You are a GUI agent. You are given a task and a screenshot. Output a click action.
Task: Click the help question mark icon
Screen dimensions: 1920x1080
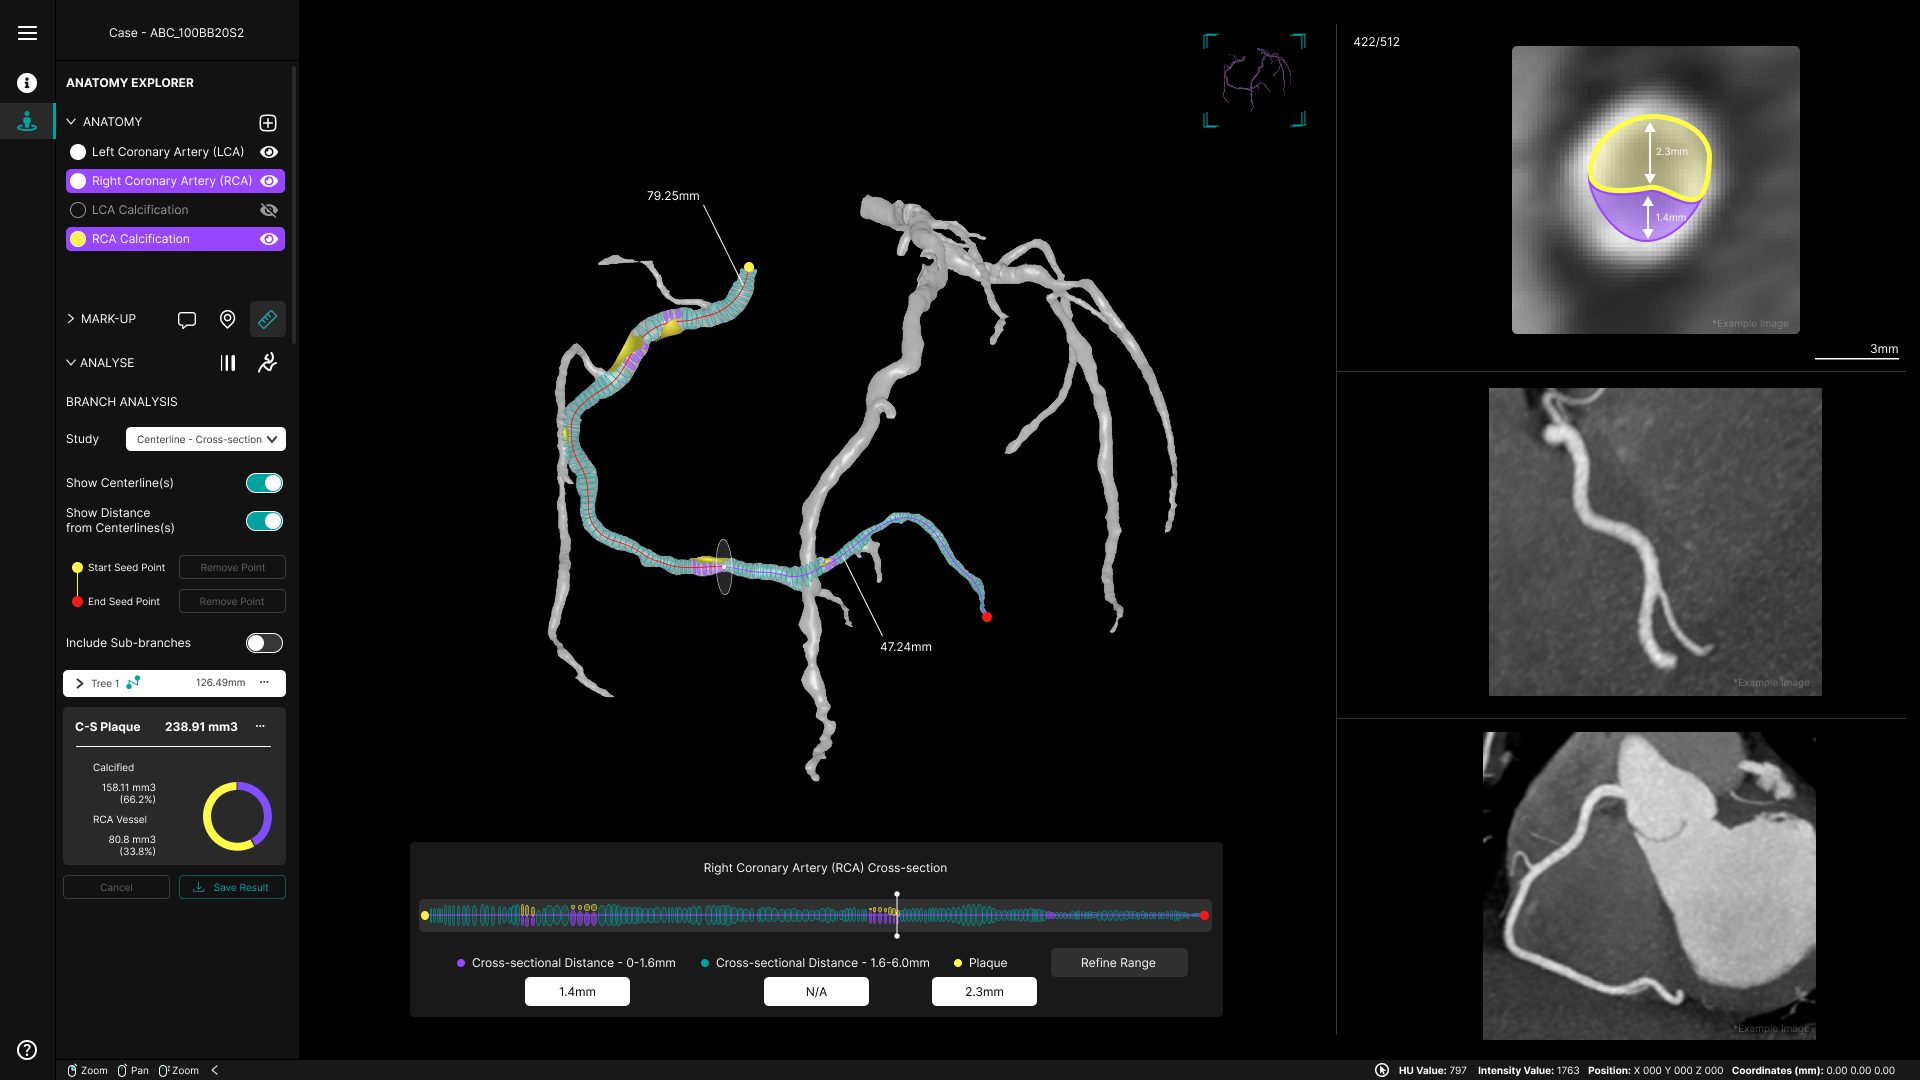tap(26, 1050)
